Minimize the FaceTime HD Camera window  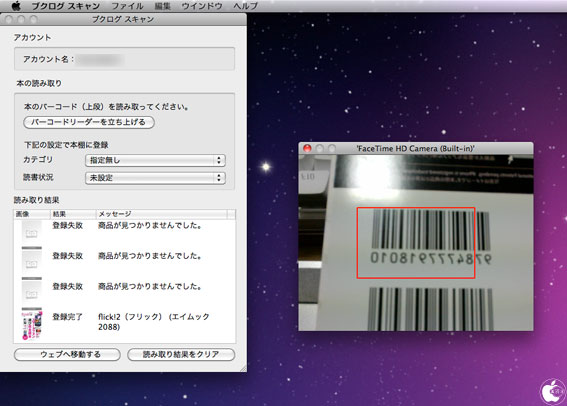click(x=320, y=148)
